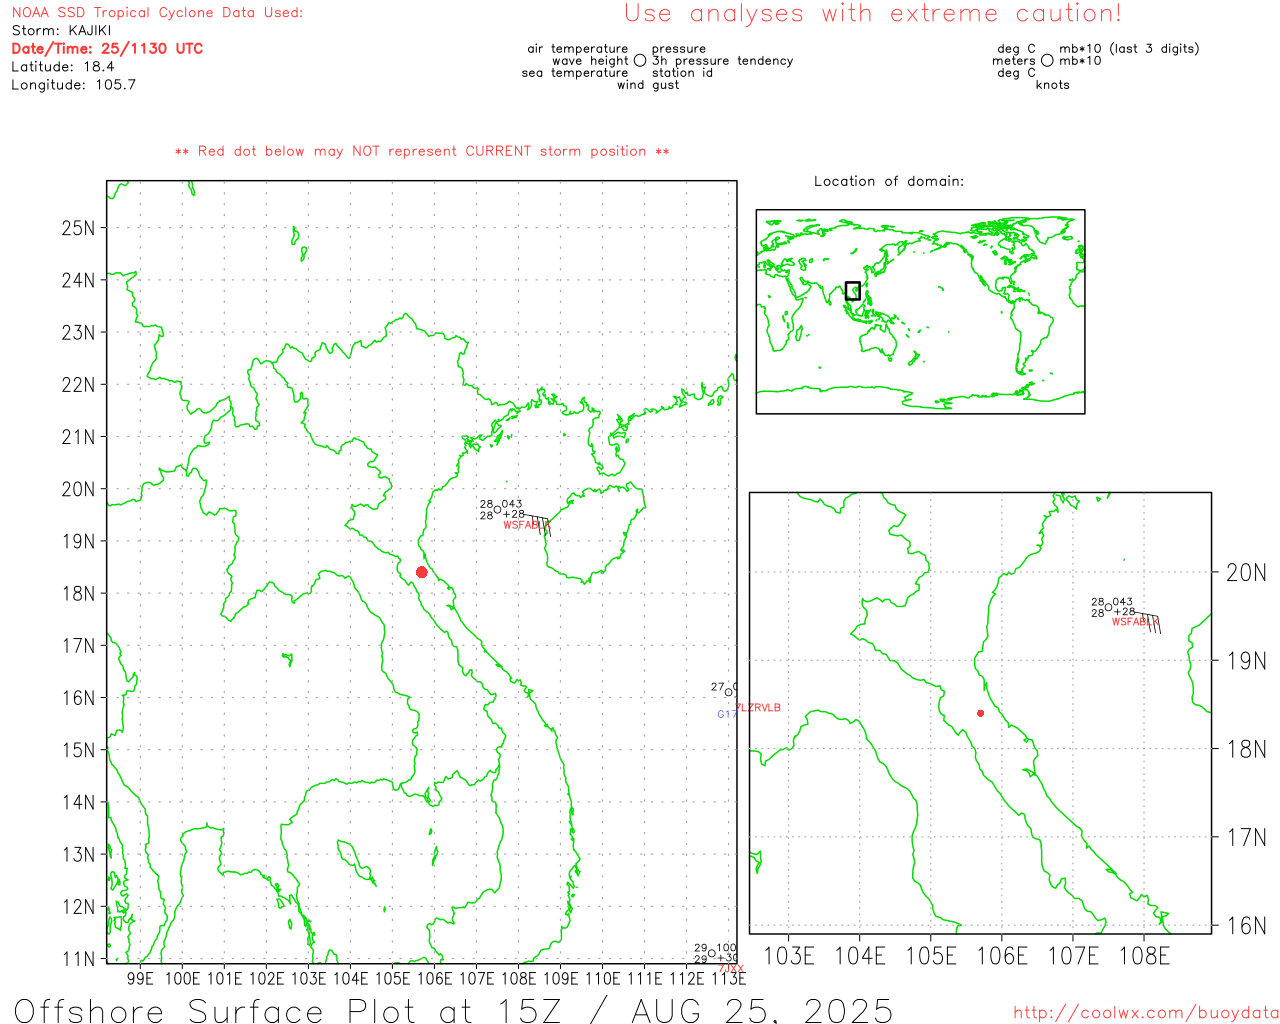Image resolution: width=1280 pixels, height=1024 pixels.
Task: Click 'Location of domain:' label
Action: pos(889,181)
